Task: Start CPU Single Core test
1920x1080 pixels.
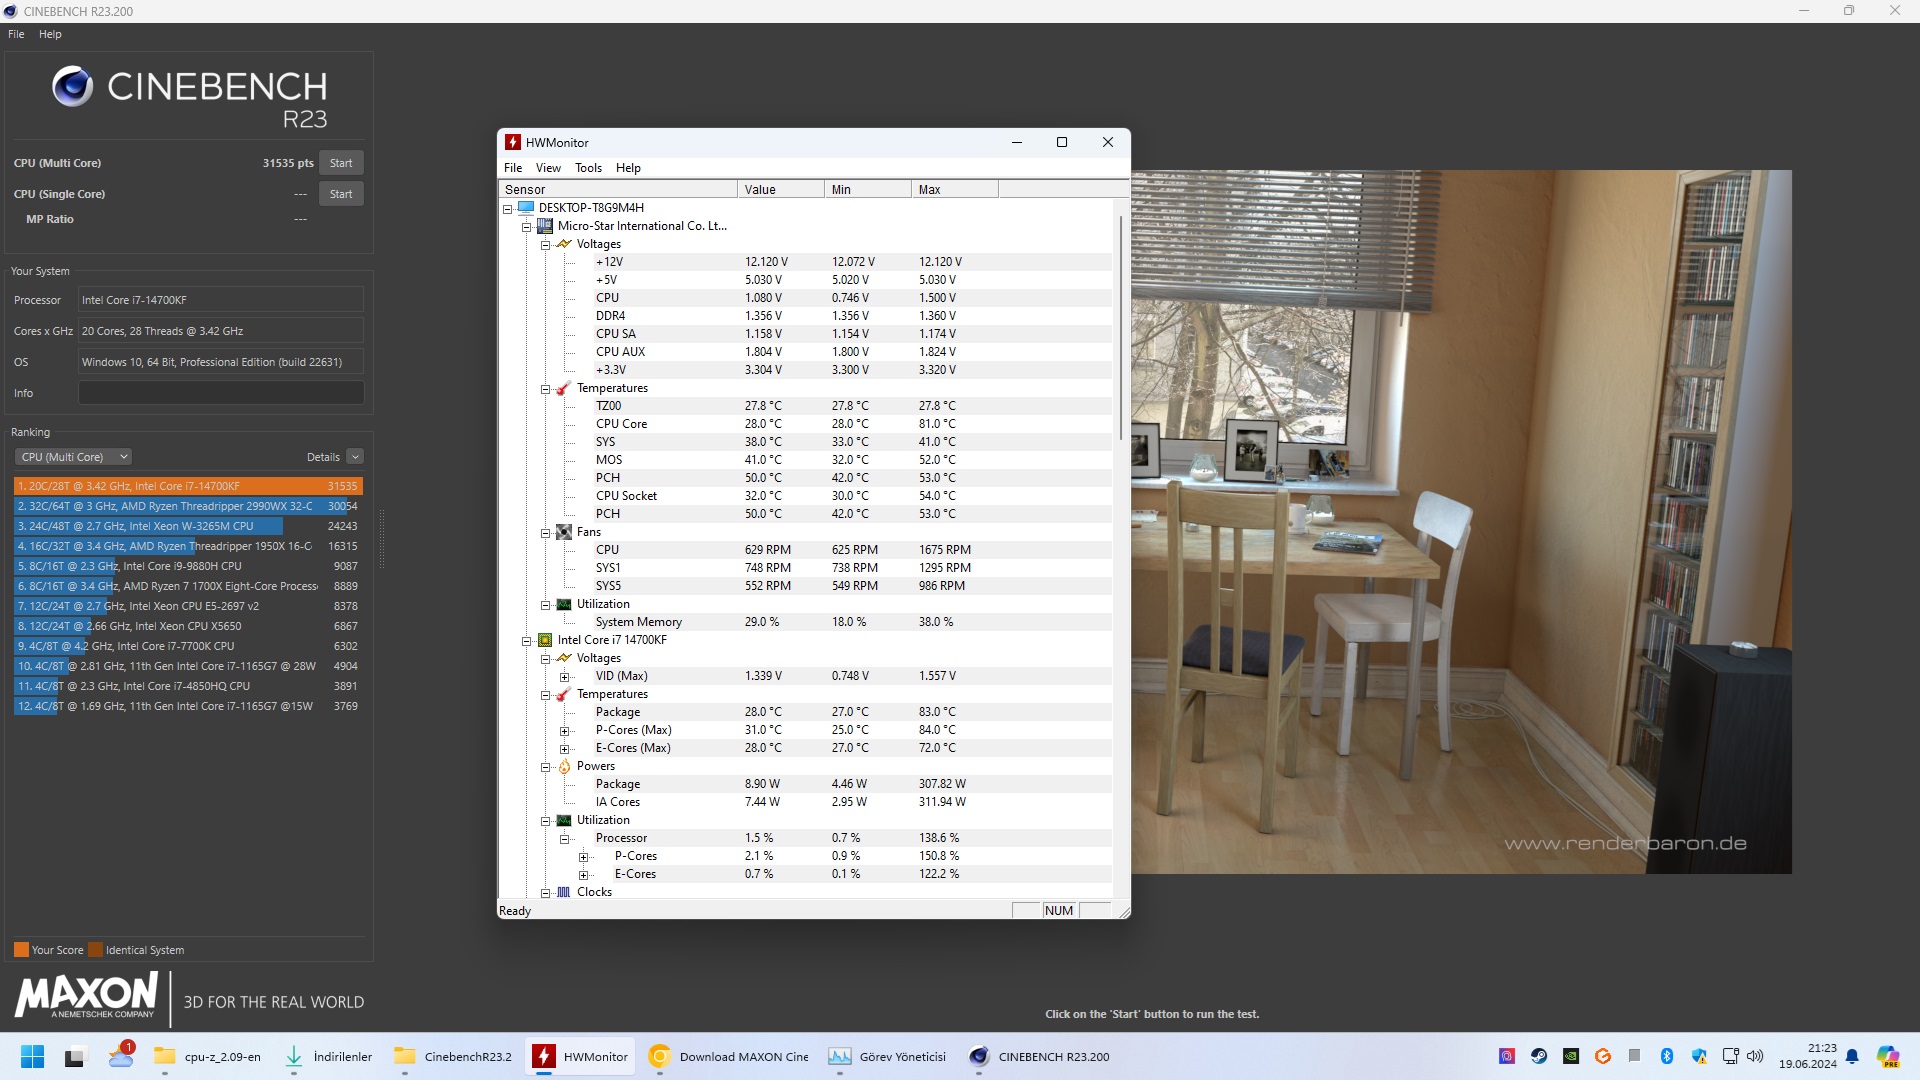Action: 341,194
